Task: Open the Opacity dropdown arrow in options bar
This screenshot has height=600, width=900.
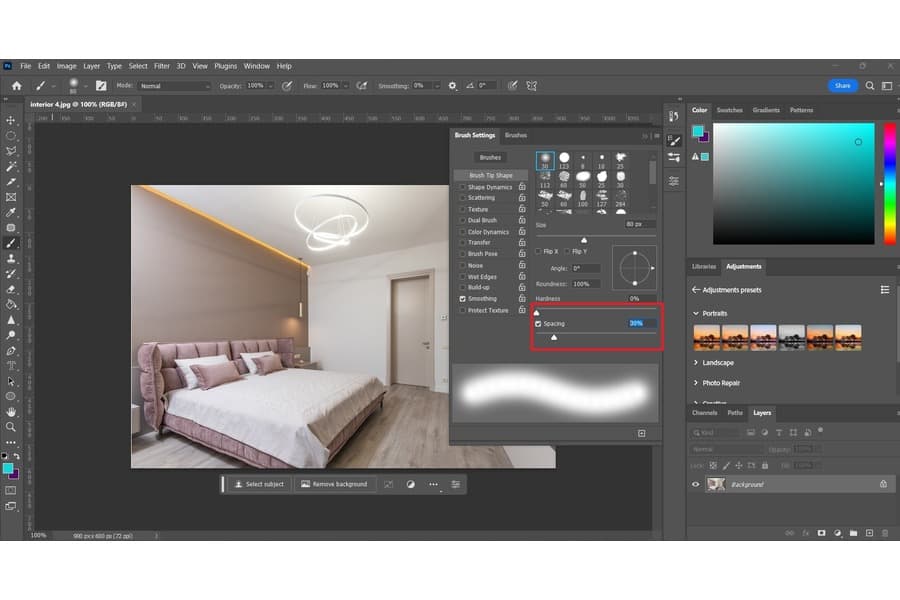Action: [270, 86]
